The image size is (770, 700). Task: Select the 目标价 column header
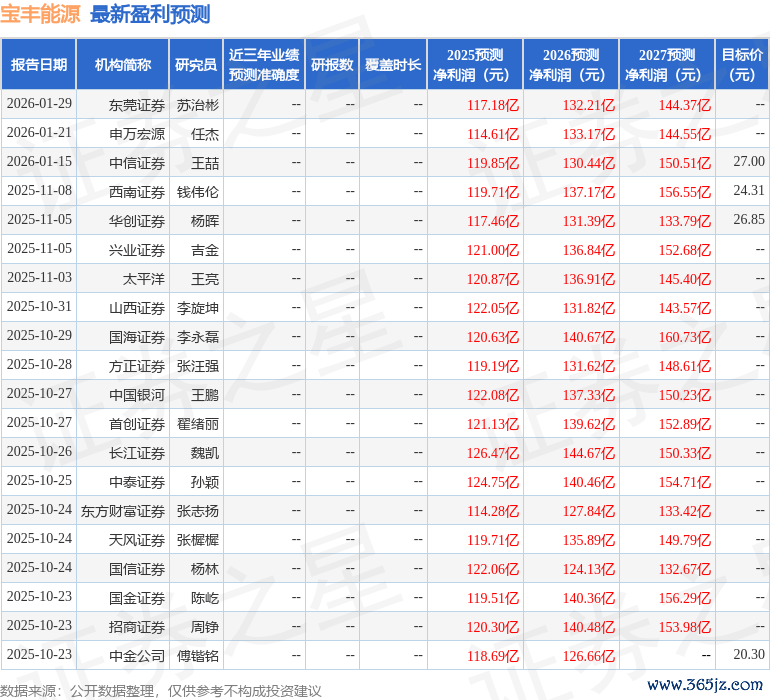742,65
